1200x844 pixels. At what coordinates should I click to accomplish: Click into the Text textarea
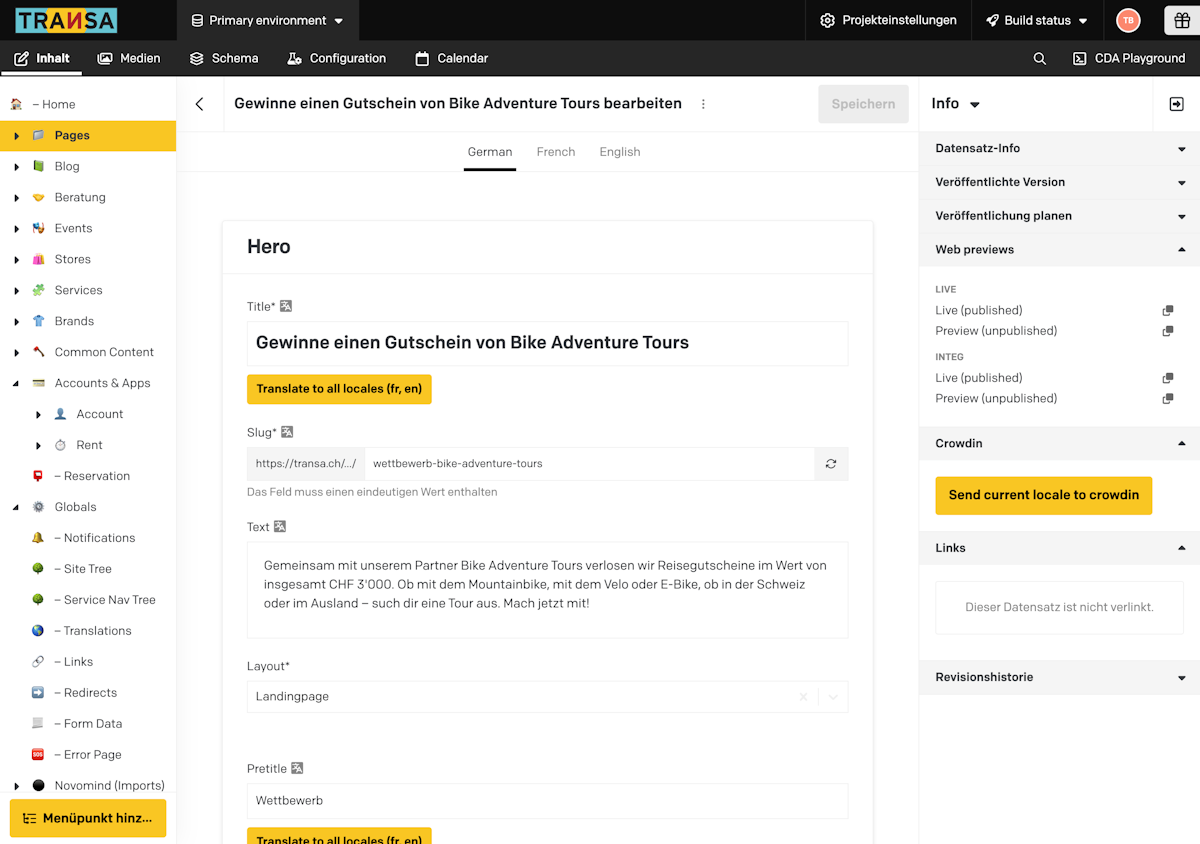pyautogui.click(x=548, y=590)
